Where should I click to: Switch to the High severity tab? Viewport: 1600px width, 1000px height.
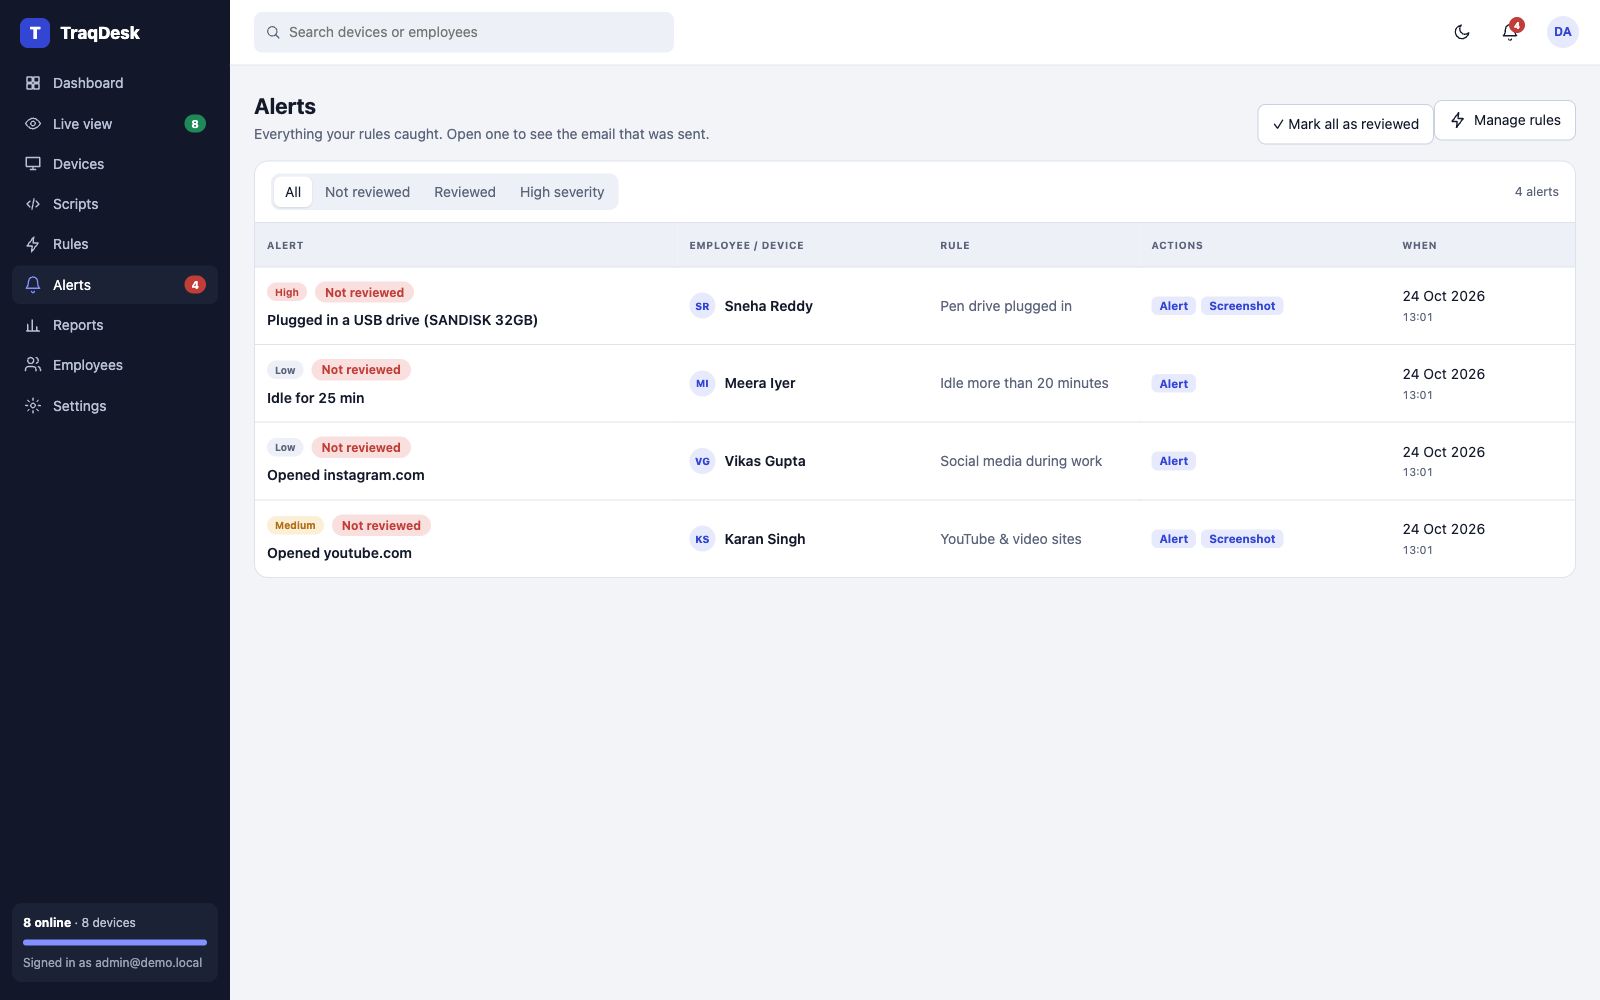[562, 192]
